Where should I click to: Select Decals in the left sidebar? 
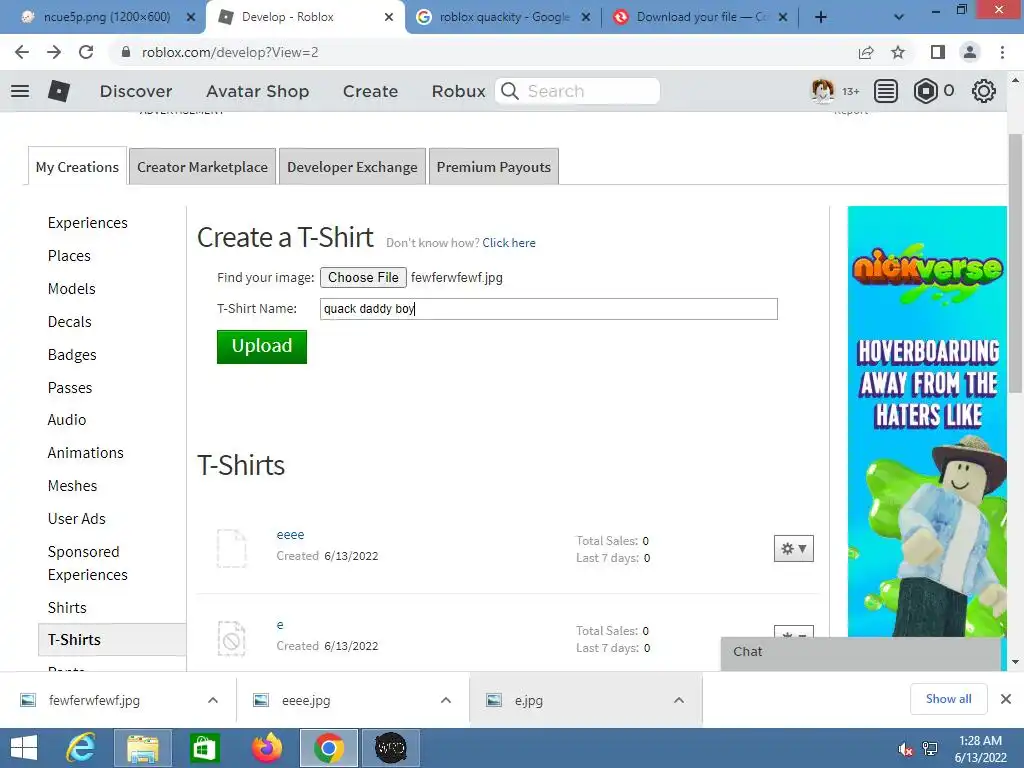coord(69,322)
